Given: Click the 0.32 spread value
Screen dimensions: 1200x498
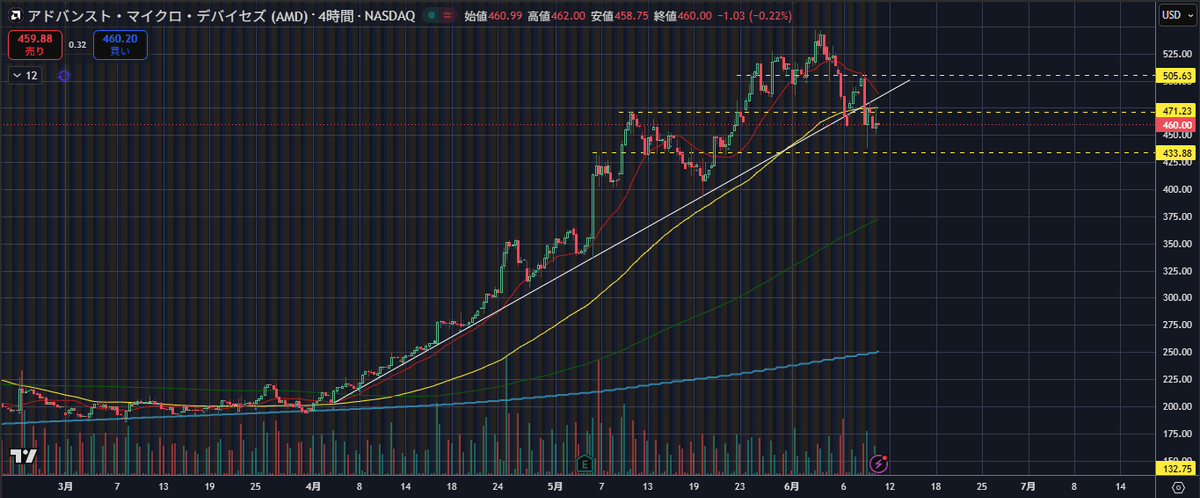Looking at the screenshot, I should point(77,44).
